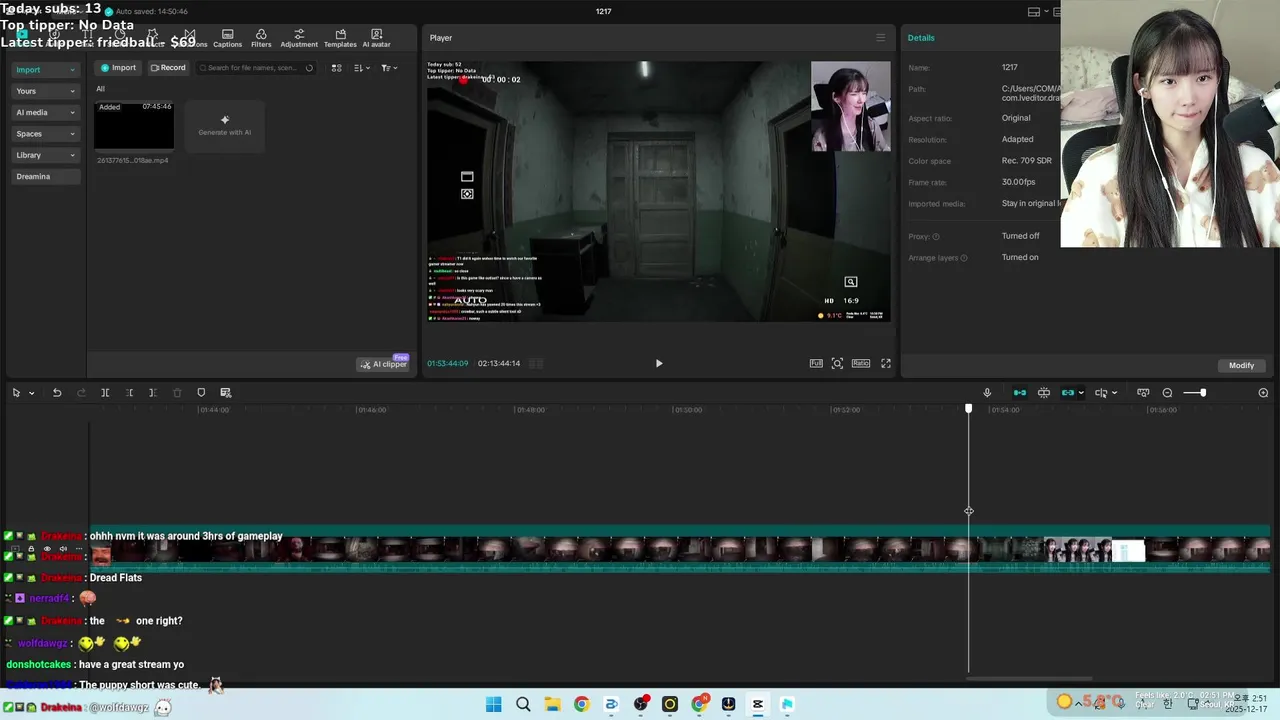Click the Modify button in Details
Image resolution: width=1280 pixels, height=720 pixels.
[1241, 365]
